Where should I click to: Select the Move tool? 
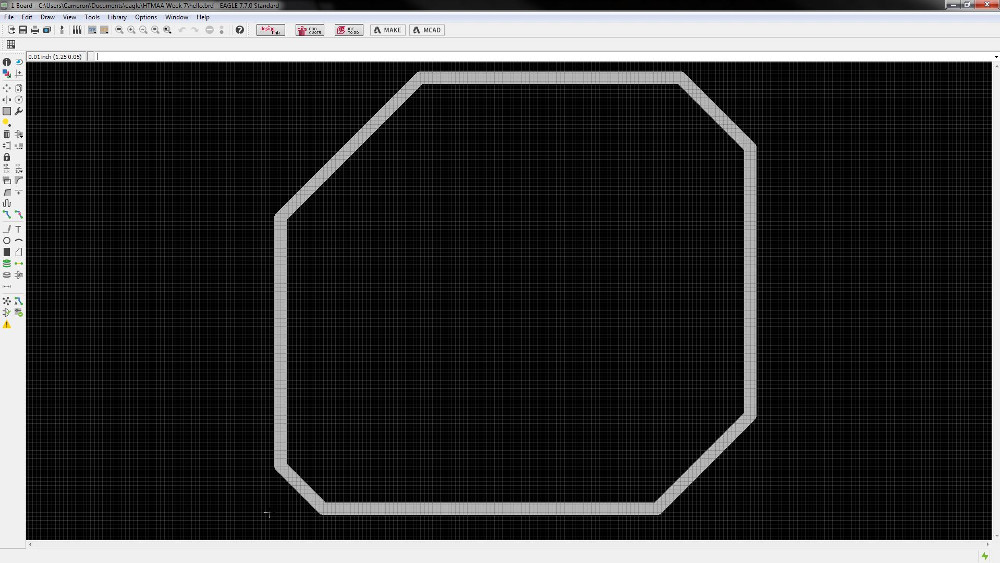coord(7,89)
